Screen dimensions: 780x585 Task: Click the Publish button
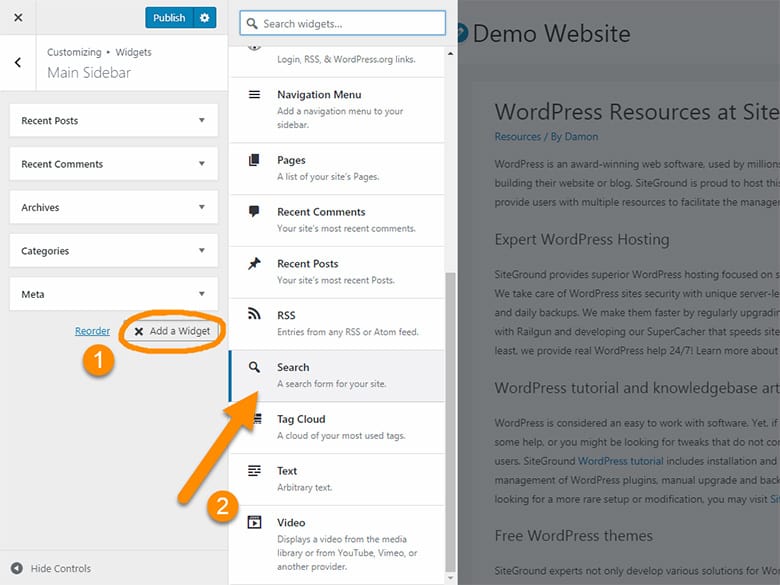click(x=169, y=18)
